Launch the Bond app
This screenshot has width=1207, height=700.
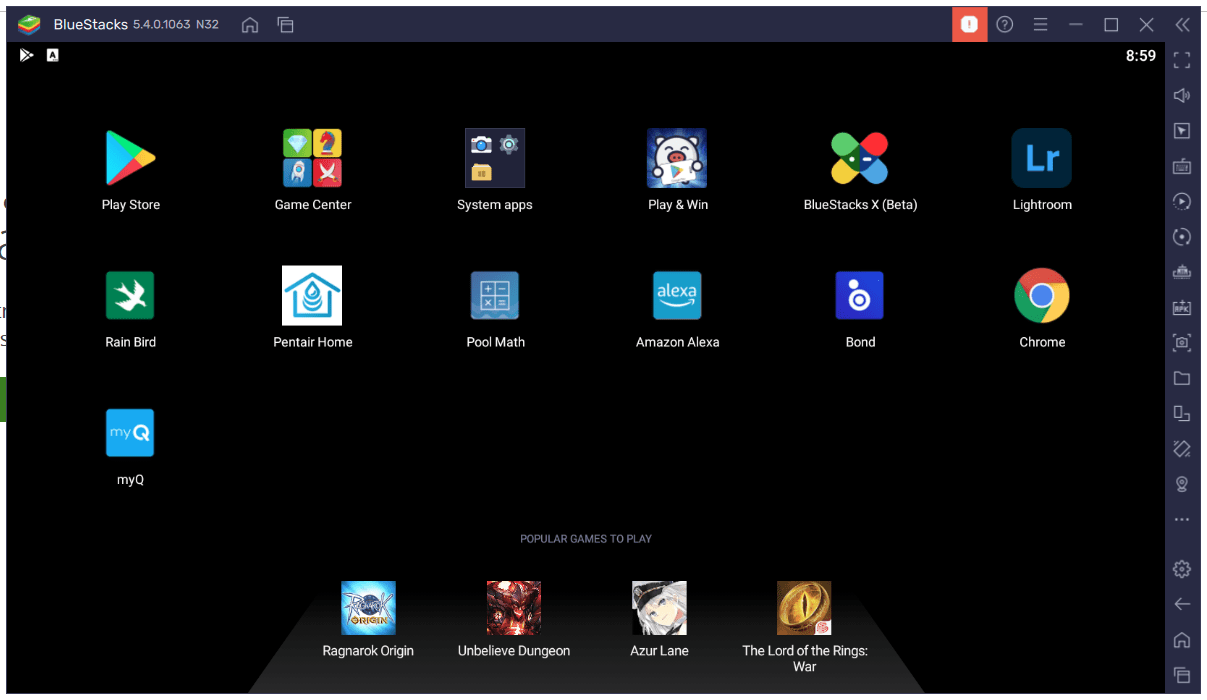(860, 295)
